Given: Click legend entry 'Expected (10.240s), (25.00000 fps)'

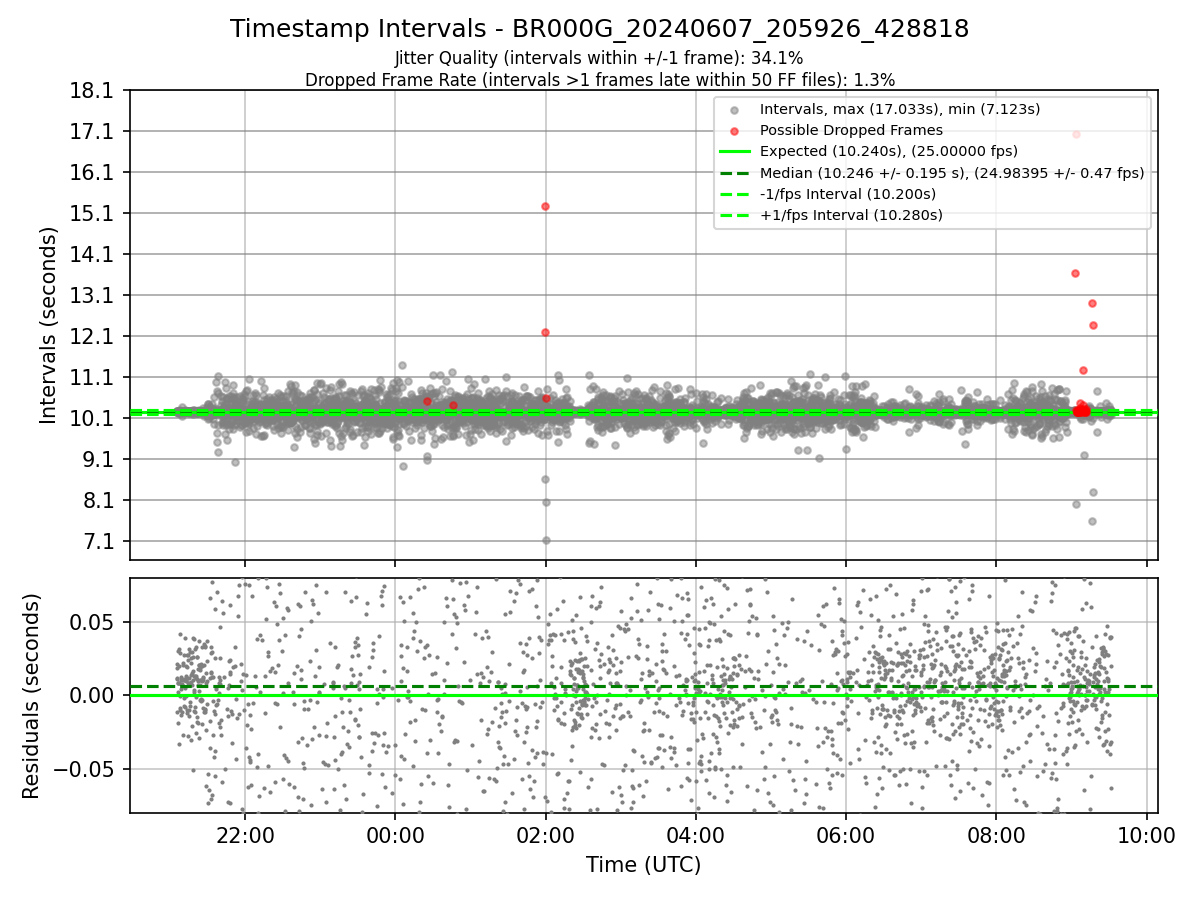Looking at the screenshot, I should pyautogui.click(x=889, y=151).
